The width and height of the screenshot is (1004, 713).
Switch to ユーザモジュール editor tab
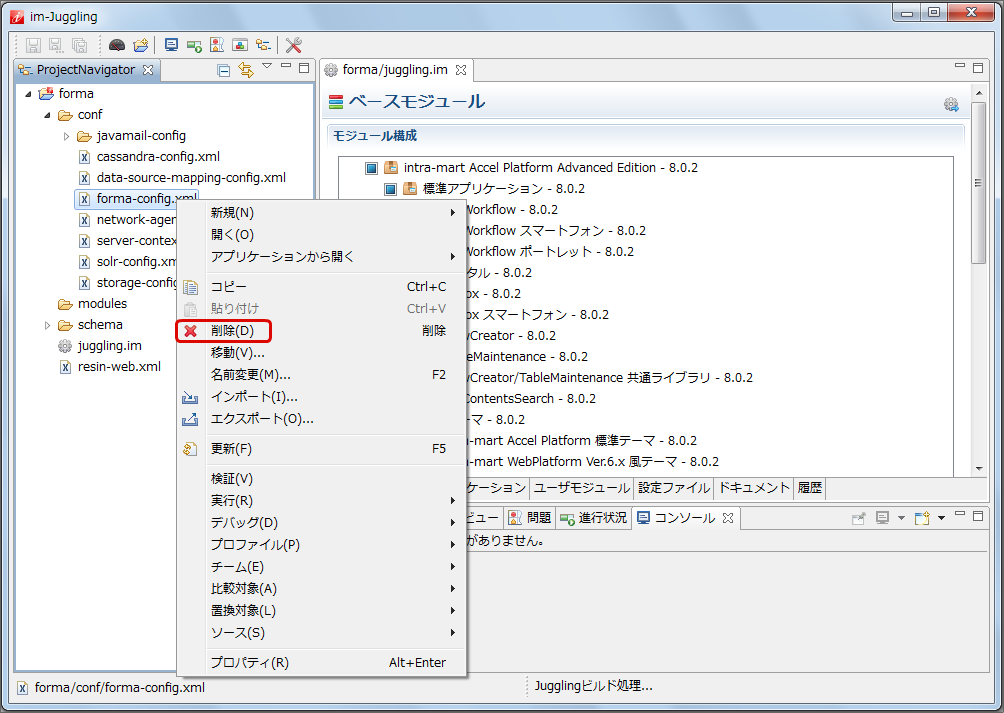(582, 488)
